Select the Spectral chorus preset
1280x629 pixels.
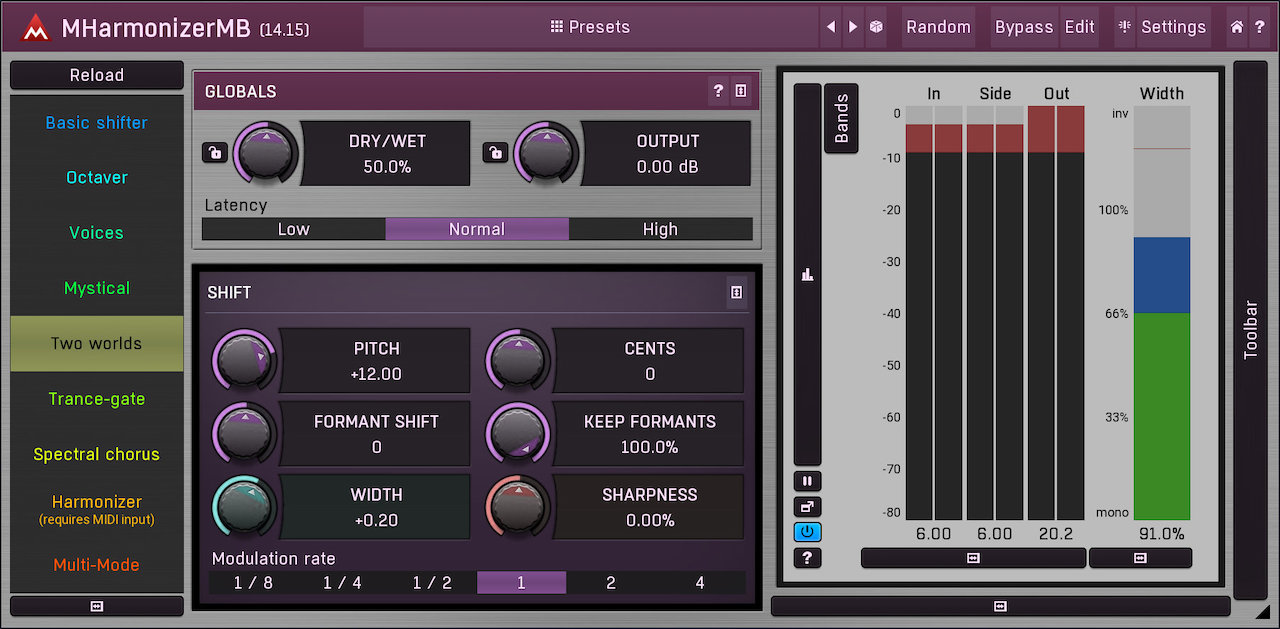tap(97, 454)
